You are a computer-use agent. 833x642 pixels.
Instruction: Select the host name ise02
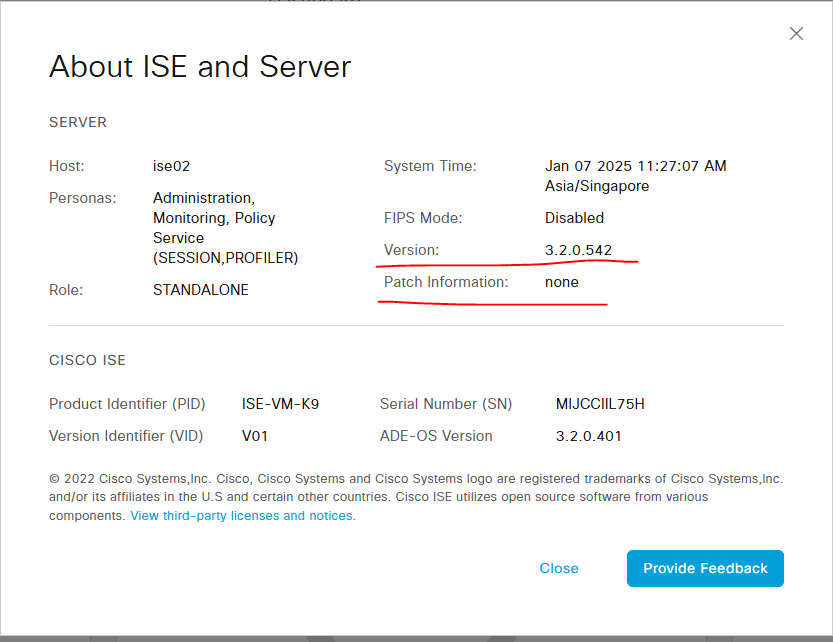click(171, 166)
